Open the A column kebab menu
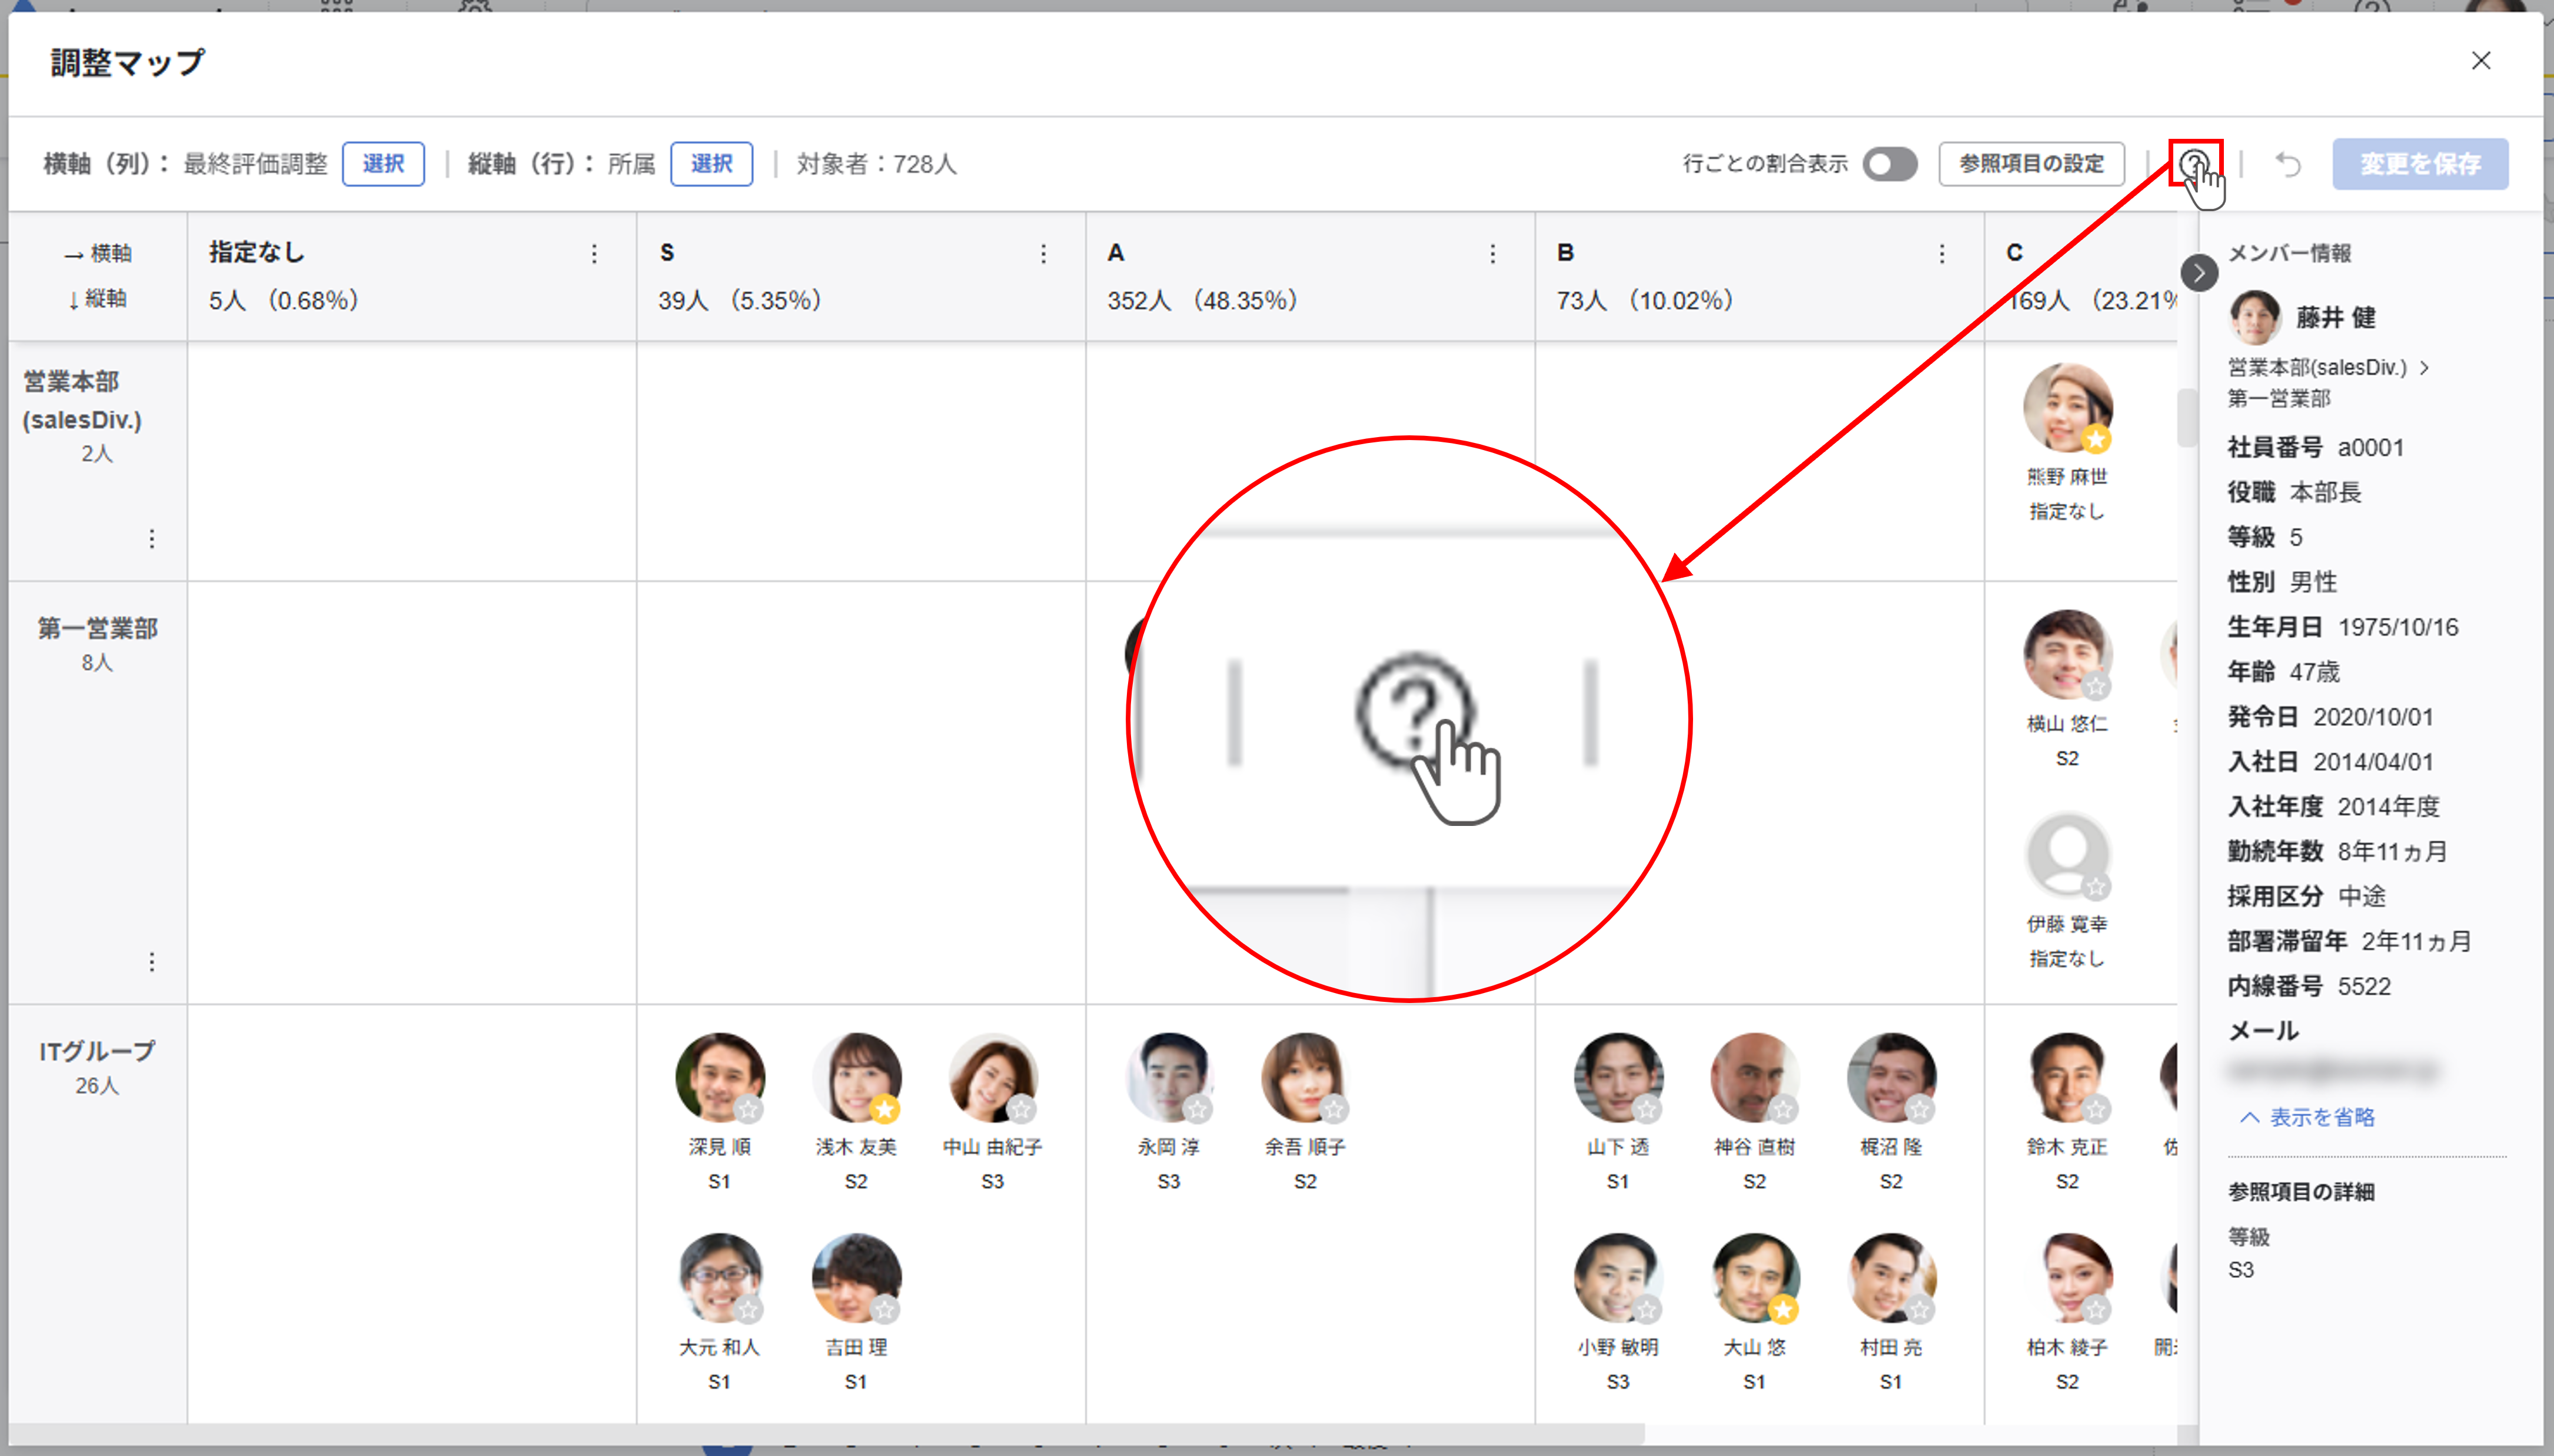2554x1456 pixels. pos(1492,254)
